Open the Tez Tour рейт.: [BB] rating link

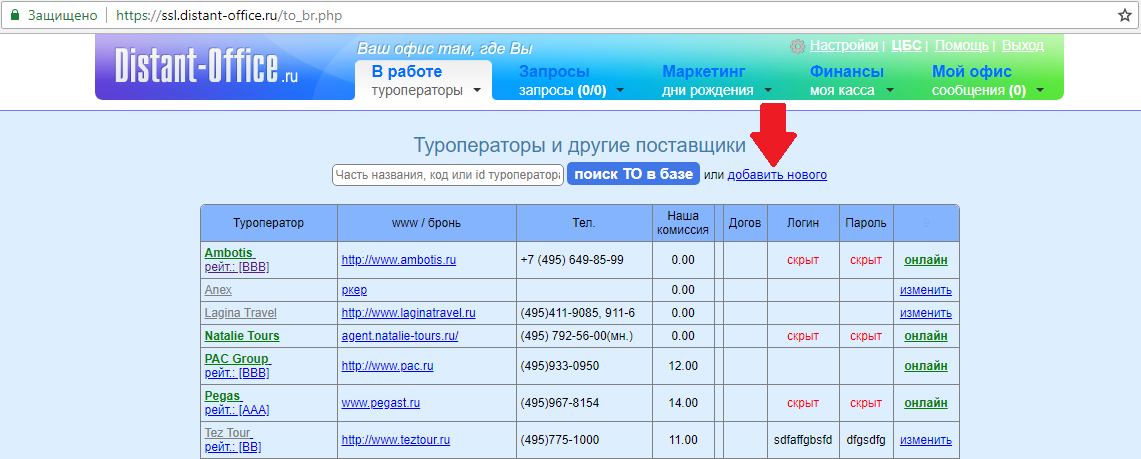233,447
